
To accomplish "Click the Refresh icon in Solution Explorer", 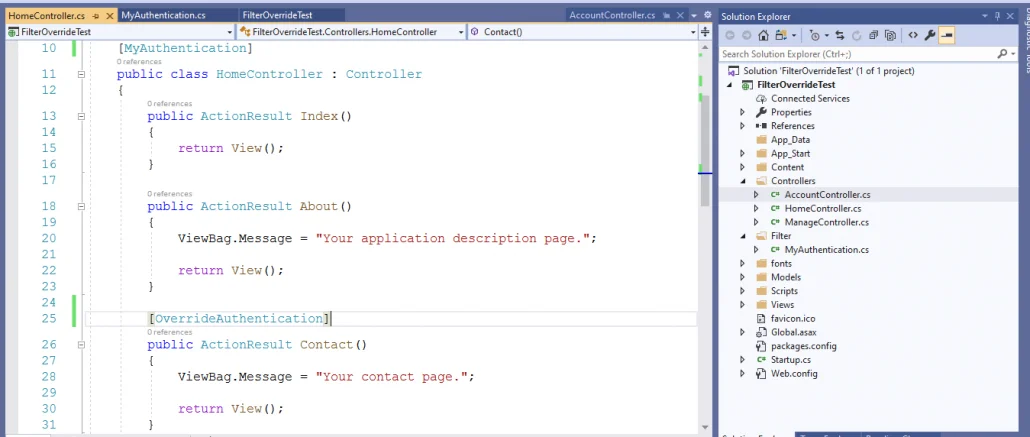I will coord(857,35).
